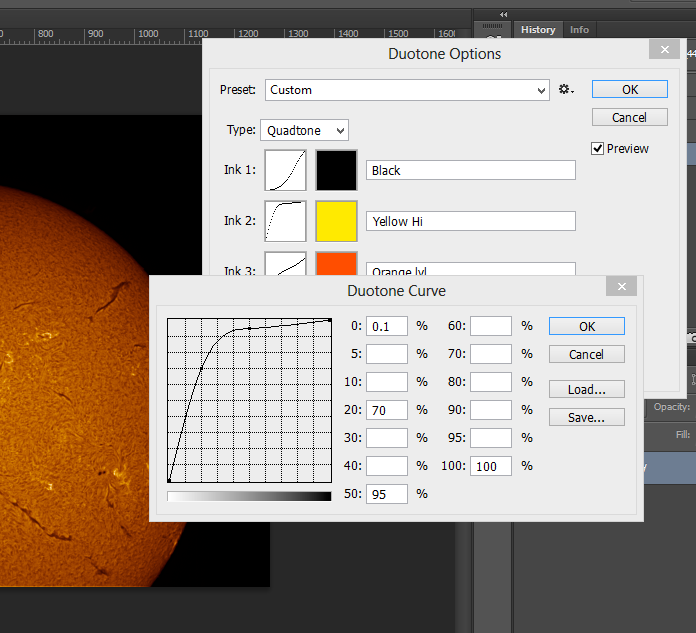Pick the black Ink 1 color swatch
Viewport: 696px width, 633px height.
[x=337, y=171]
